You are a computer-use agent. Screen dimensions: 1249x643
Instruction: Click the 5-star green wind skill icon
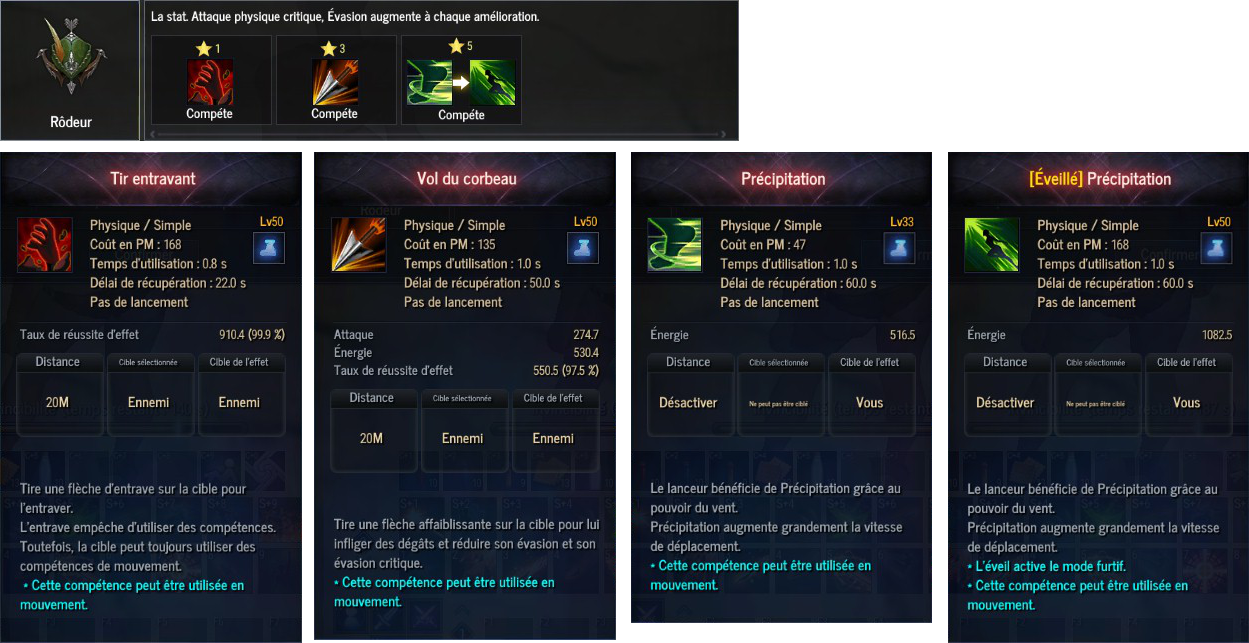tap(429, 82)
